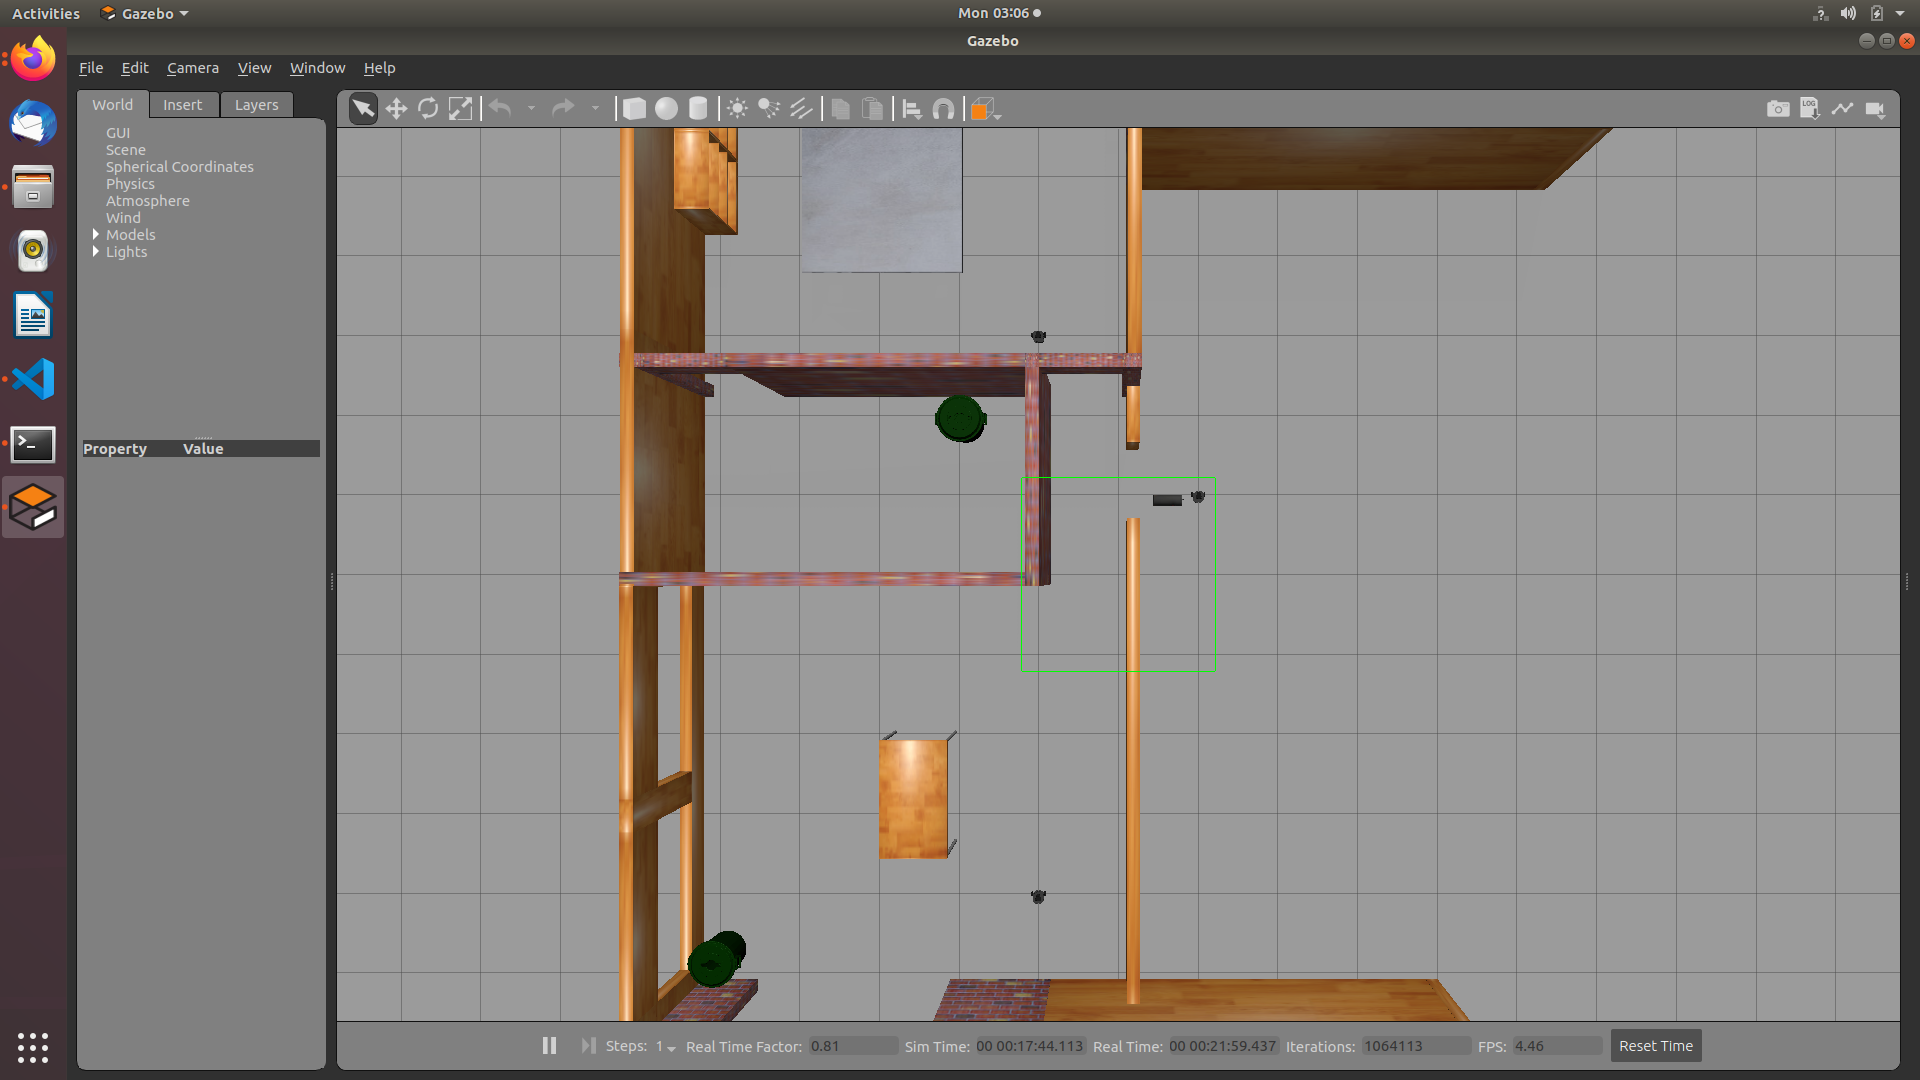The width and height of the screenshot is (1920, 1080).
Task: Select Scene in the world tree
Action: [x=126, y=149]
